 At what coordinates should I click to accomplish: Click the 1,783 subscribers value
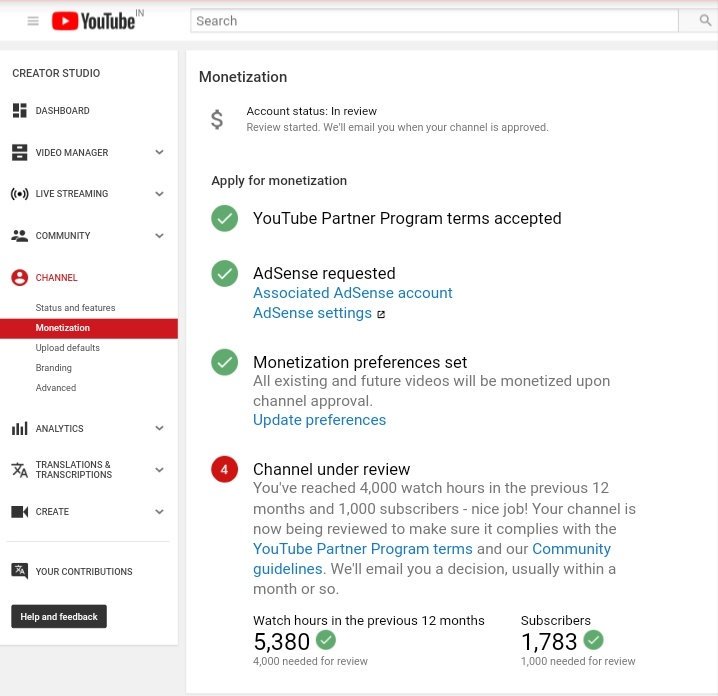coord(549,642)
